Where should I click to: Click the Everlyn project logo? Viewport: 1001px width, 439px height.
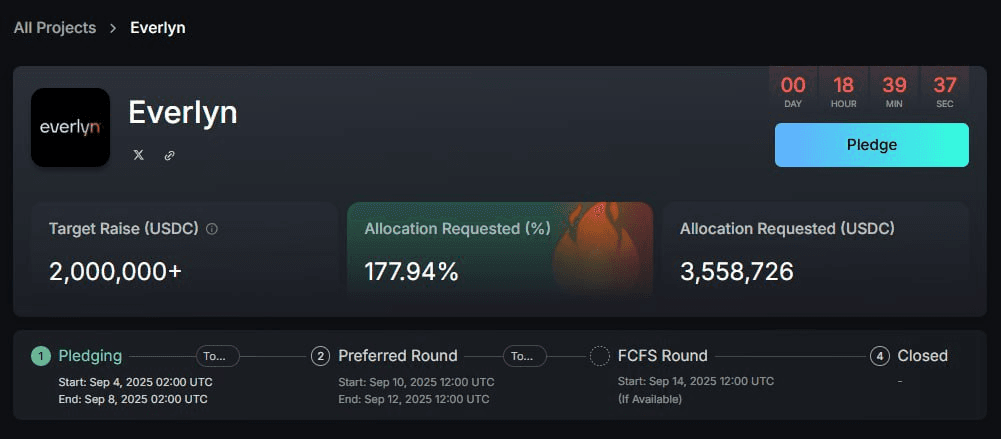pyautogui.click(x=70, y=127)
